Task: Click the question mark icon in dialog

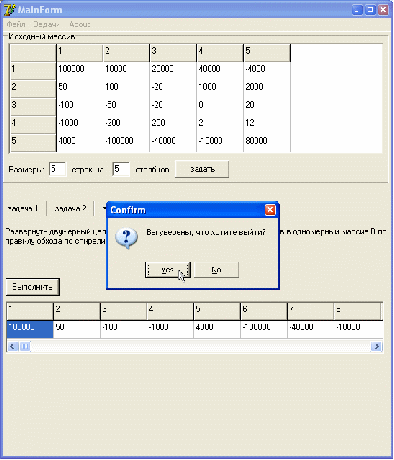Action: (x=126, y=238)
